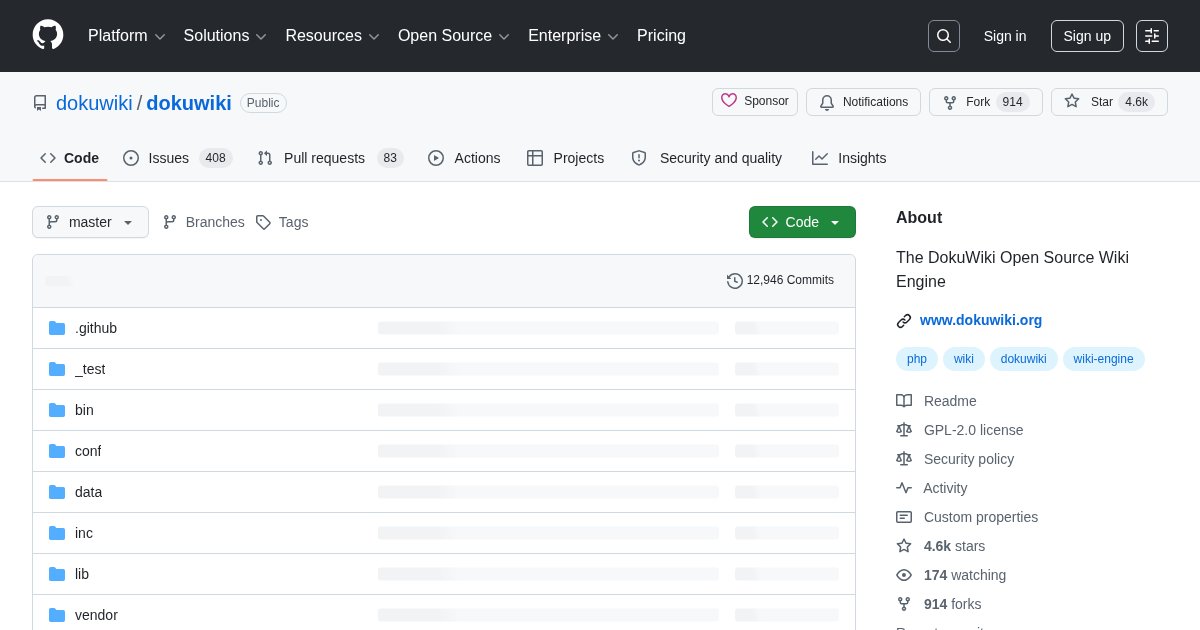Image resolution: width=1200 pixels, height=630 pixels.
Task: Click the Fork icon in the Fork button
Action: (950, 102)
